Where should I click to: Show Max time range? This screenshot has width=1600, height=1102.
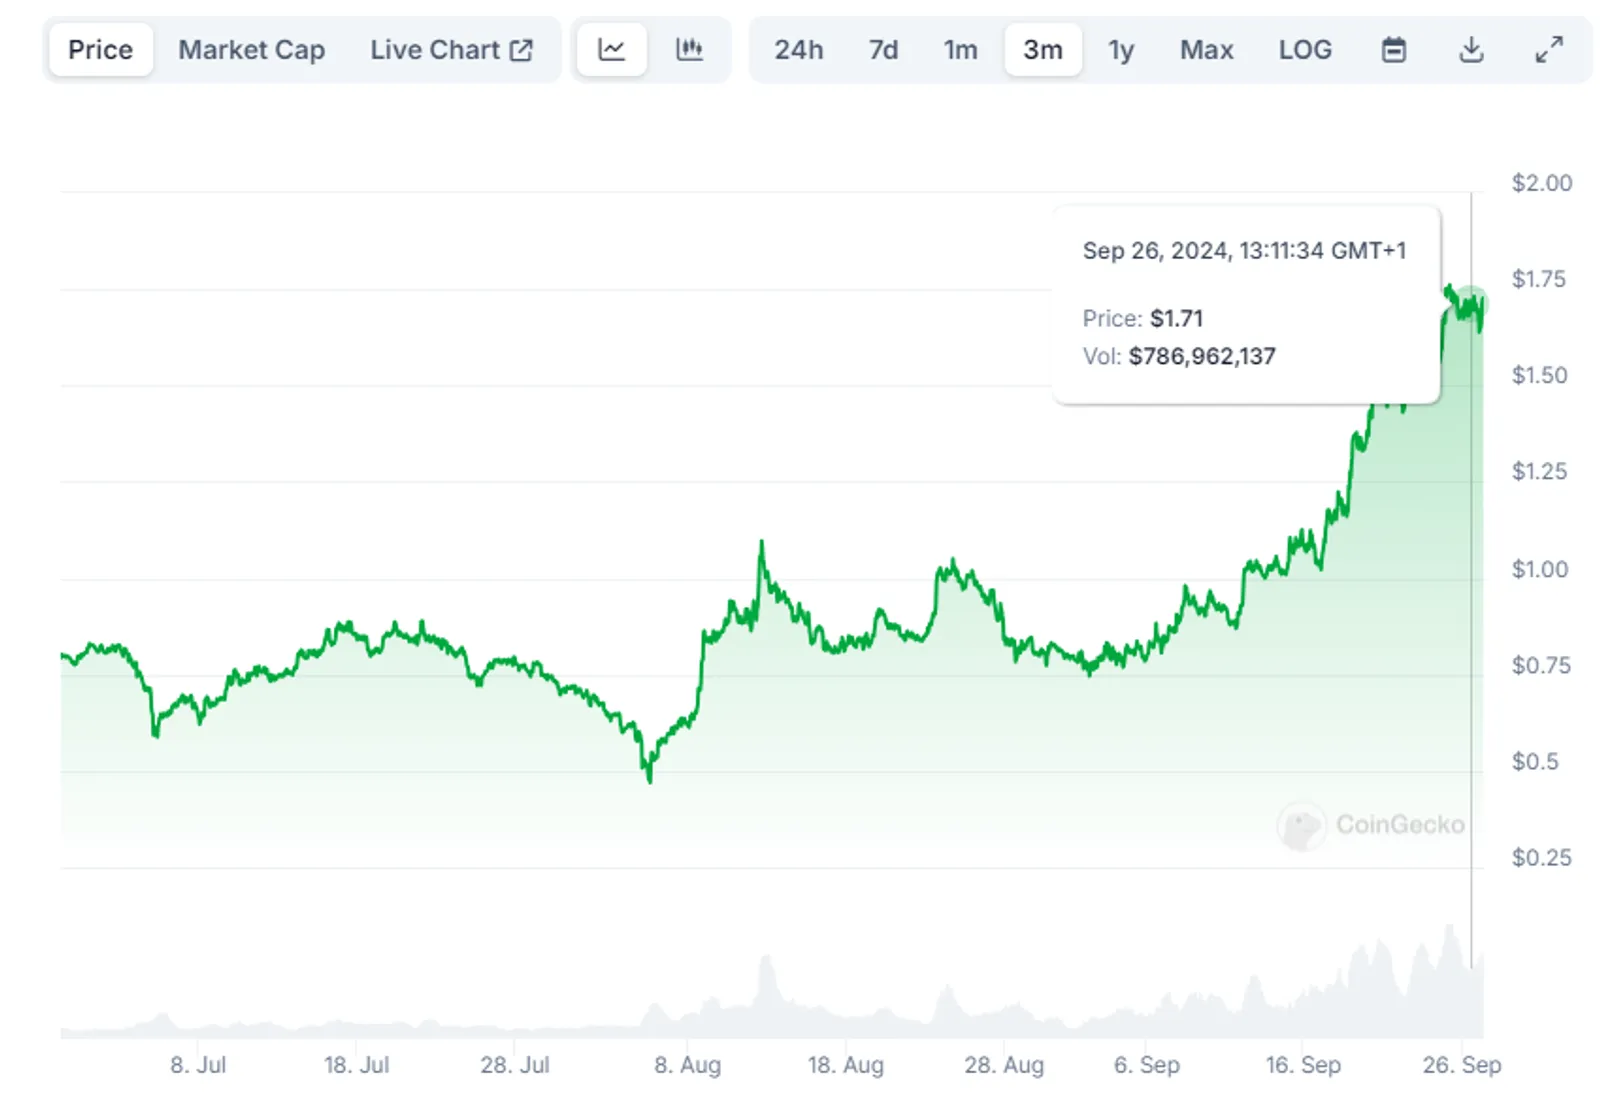[x=1207, y=49]
